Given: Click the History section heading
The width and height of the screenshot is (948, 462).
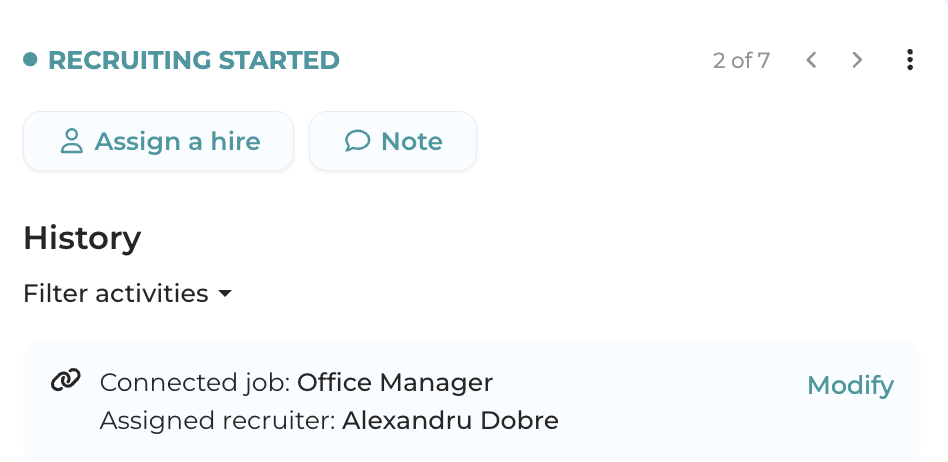Looking at the screenshot, I should (x=82, y=238).
